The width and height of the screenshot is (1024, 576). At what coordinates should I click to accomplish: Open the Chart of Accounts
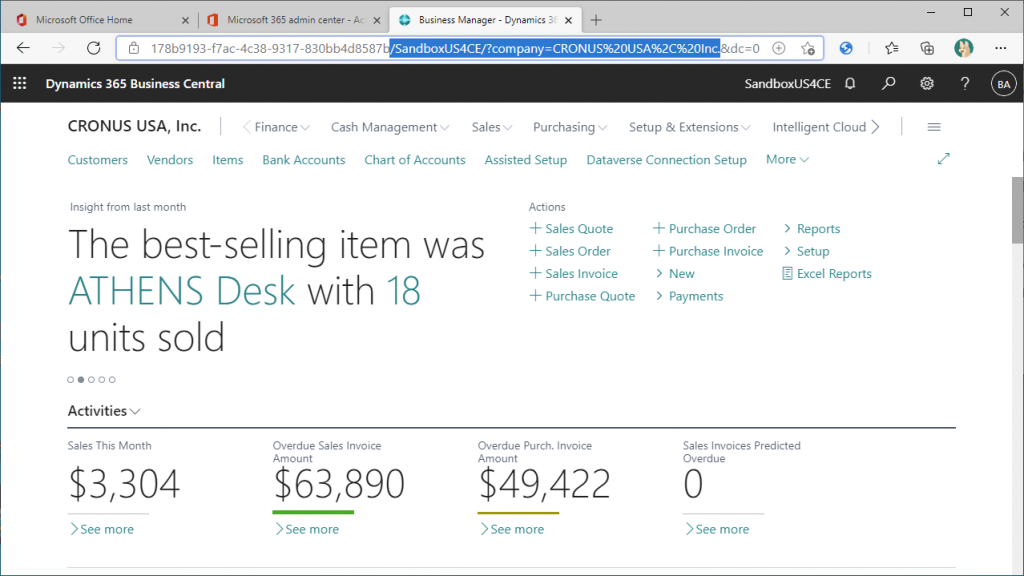(415, 160)
